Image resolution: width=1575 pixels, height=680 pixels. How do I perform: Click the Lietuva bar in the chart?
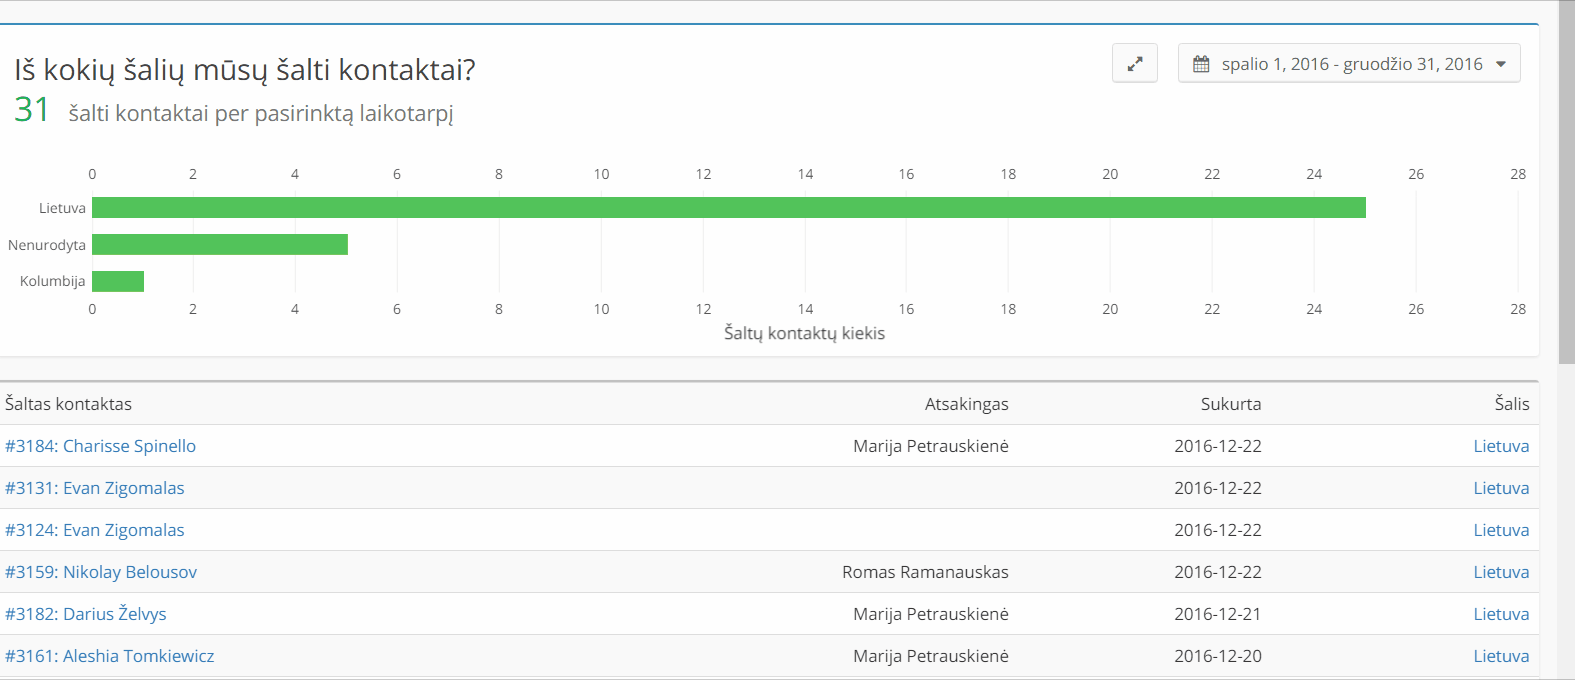click(x=729, y=208)
